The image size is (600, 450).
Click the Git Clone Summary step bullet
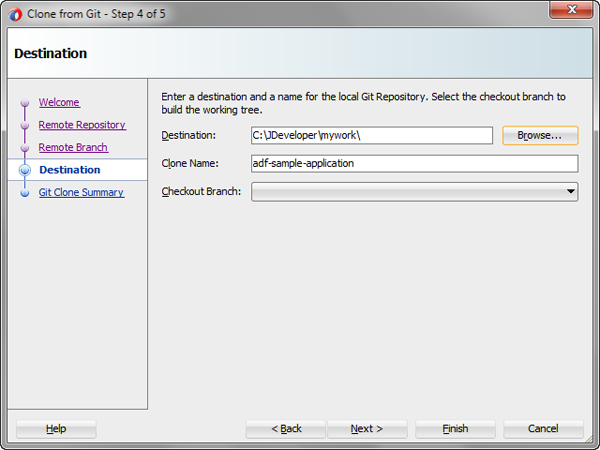(25, 193)
